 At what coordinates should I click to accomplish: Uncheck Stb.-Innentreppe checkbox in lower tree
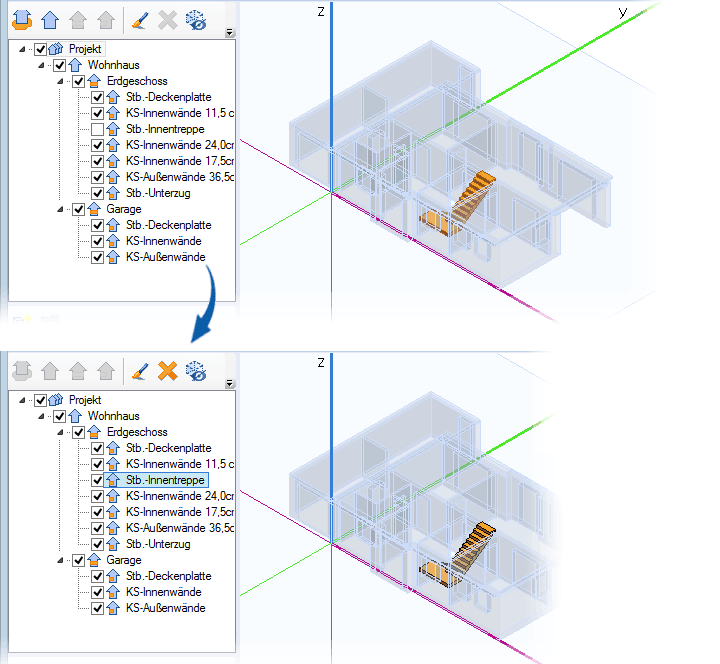97,480
